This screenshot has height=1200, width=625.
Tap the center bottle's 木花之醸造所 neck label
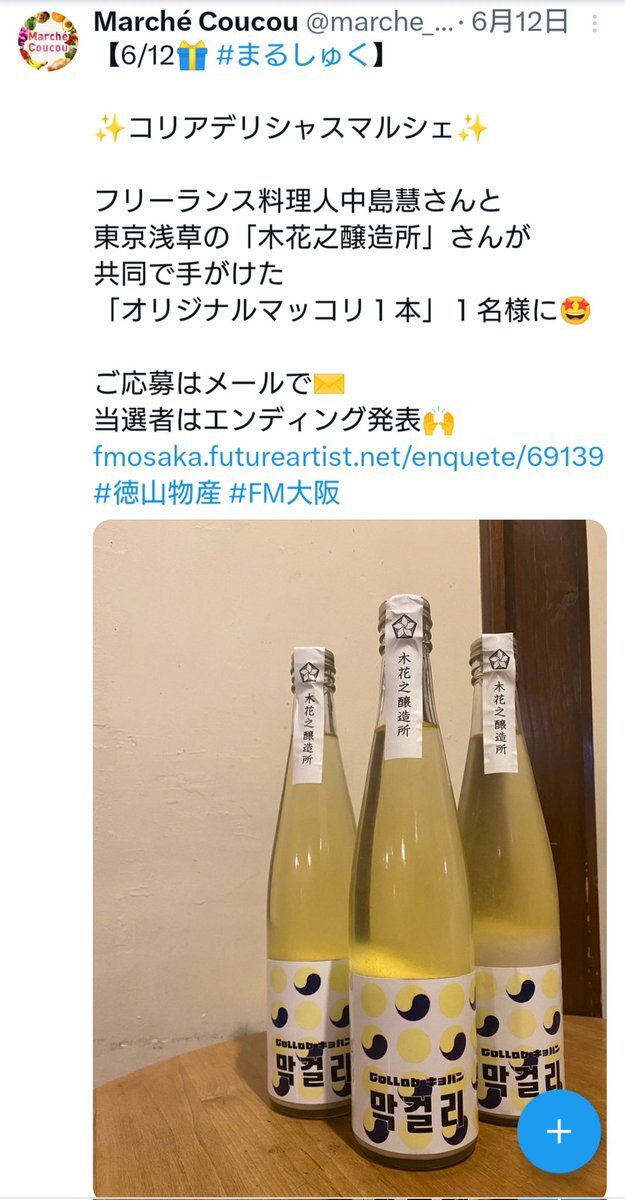tap(404, 678)
